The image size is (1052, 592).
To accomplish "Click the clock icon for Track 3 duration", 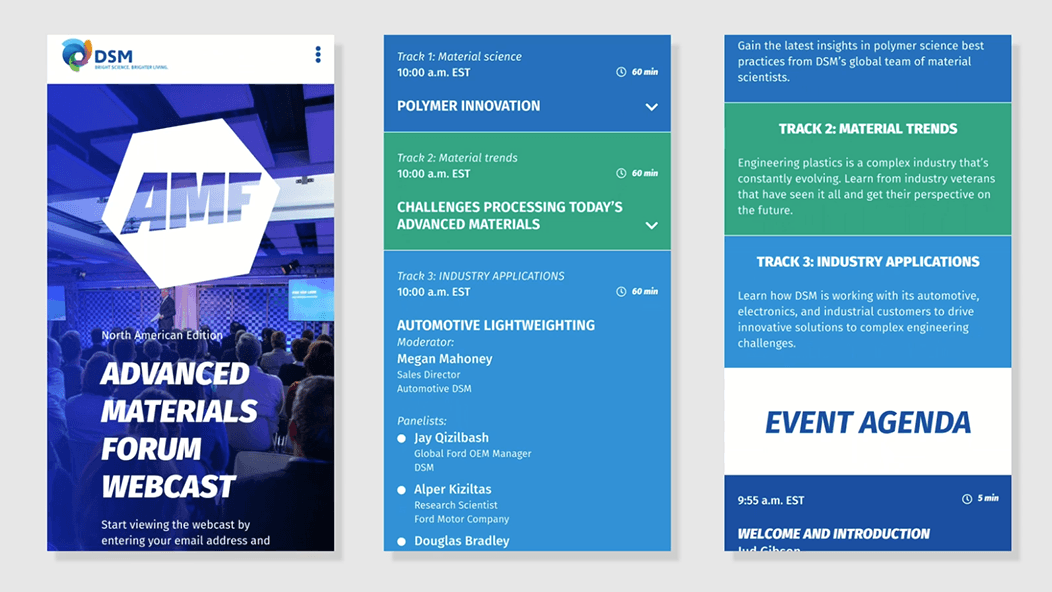I will (x=621, y=291).
